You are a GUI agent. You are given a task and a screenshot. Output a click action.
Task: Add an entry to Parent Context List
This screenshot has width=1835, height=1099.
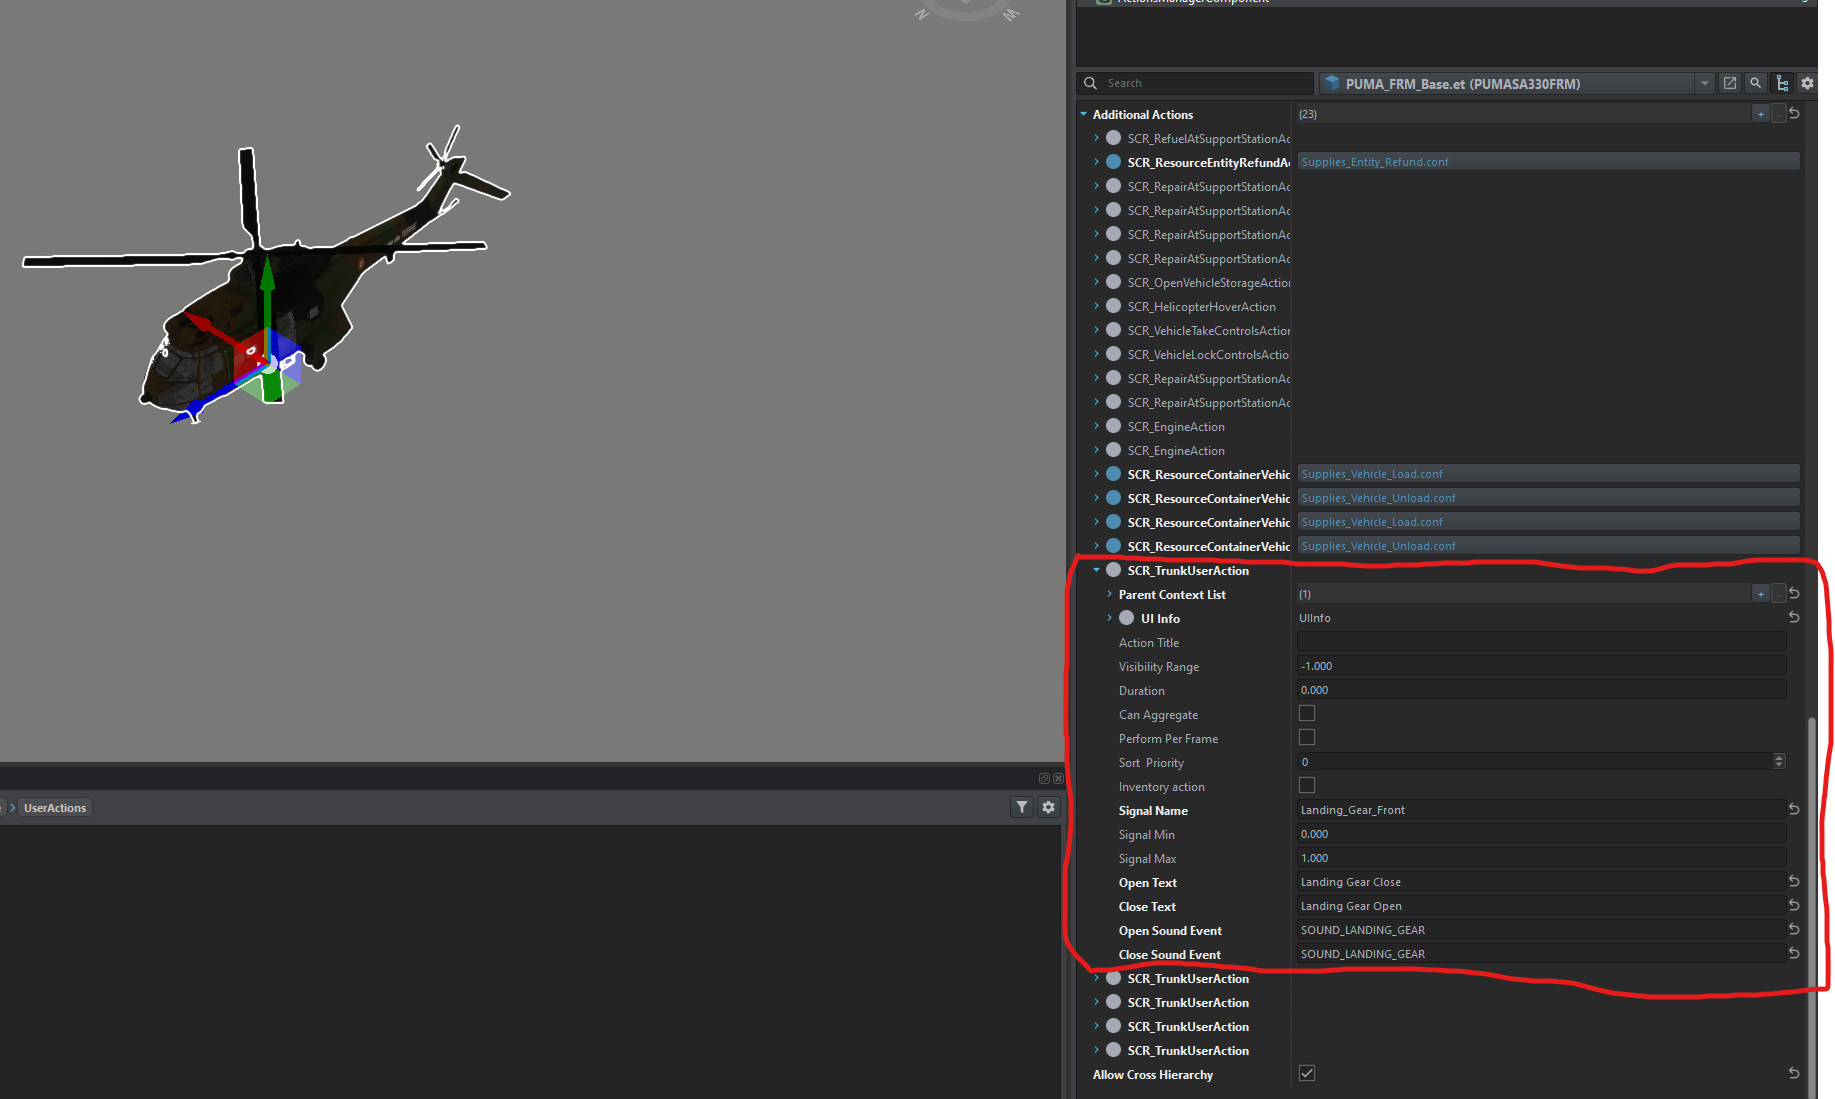(1760, 594)
